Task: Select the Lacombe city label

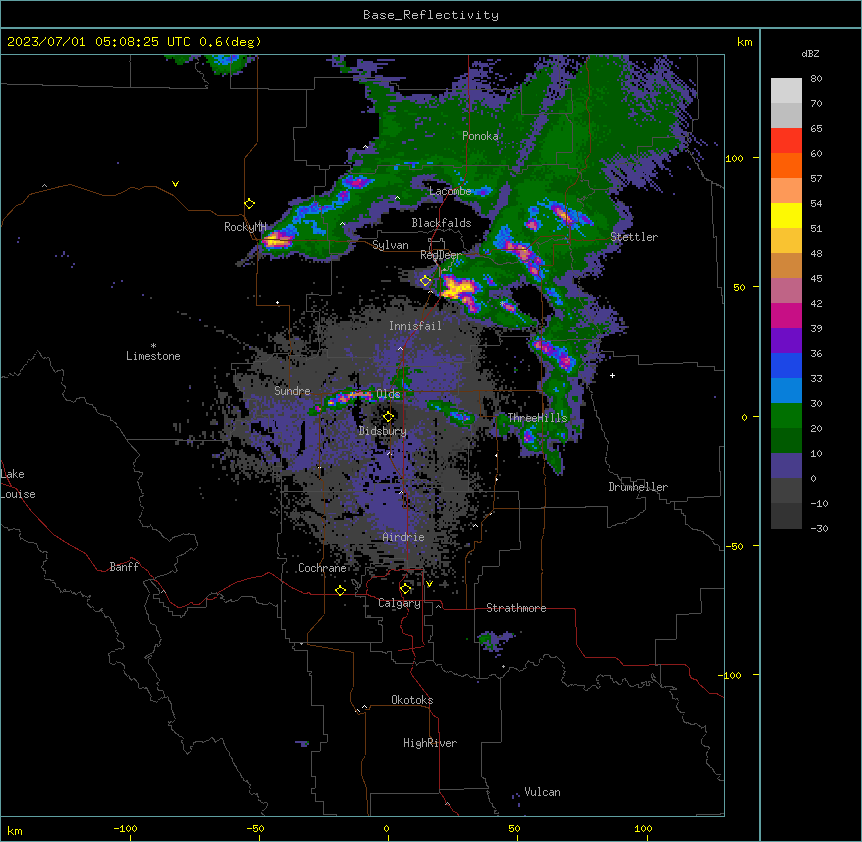Action: 450,191
